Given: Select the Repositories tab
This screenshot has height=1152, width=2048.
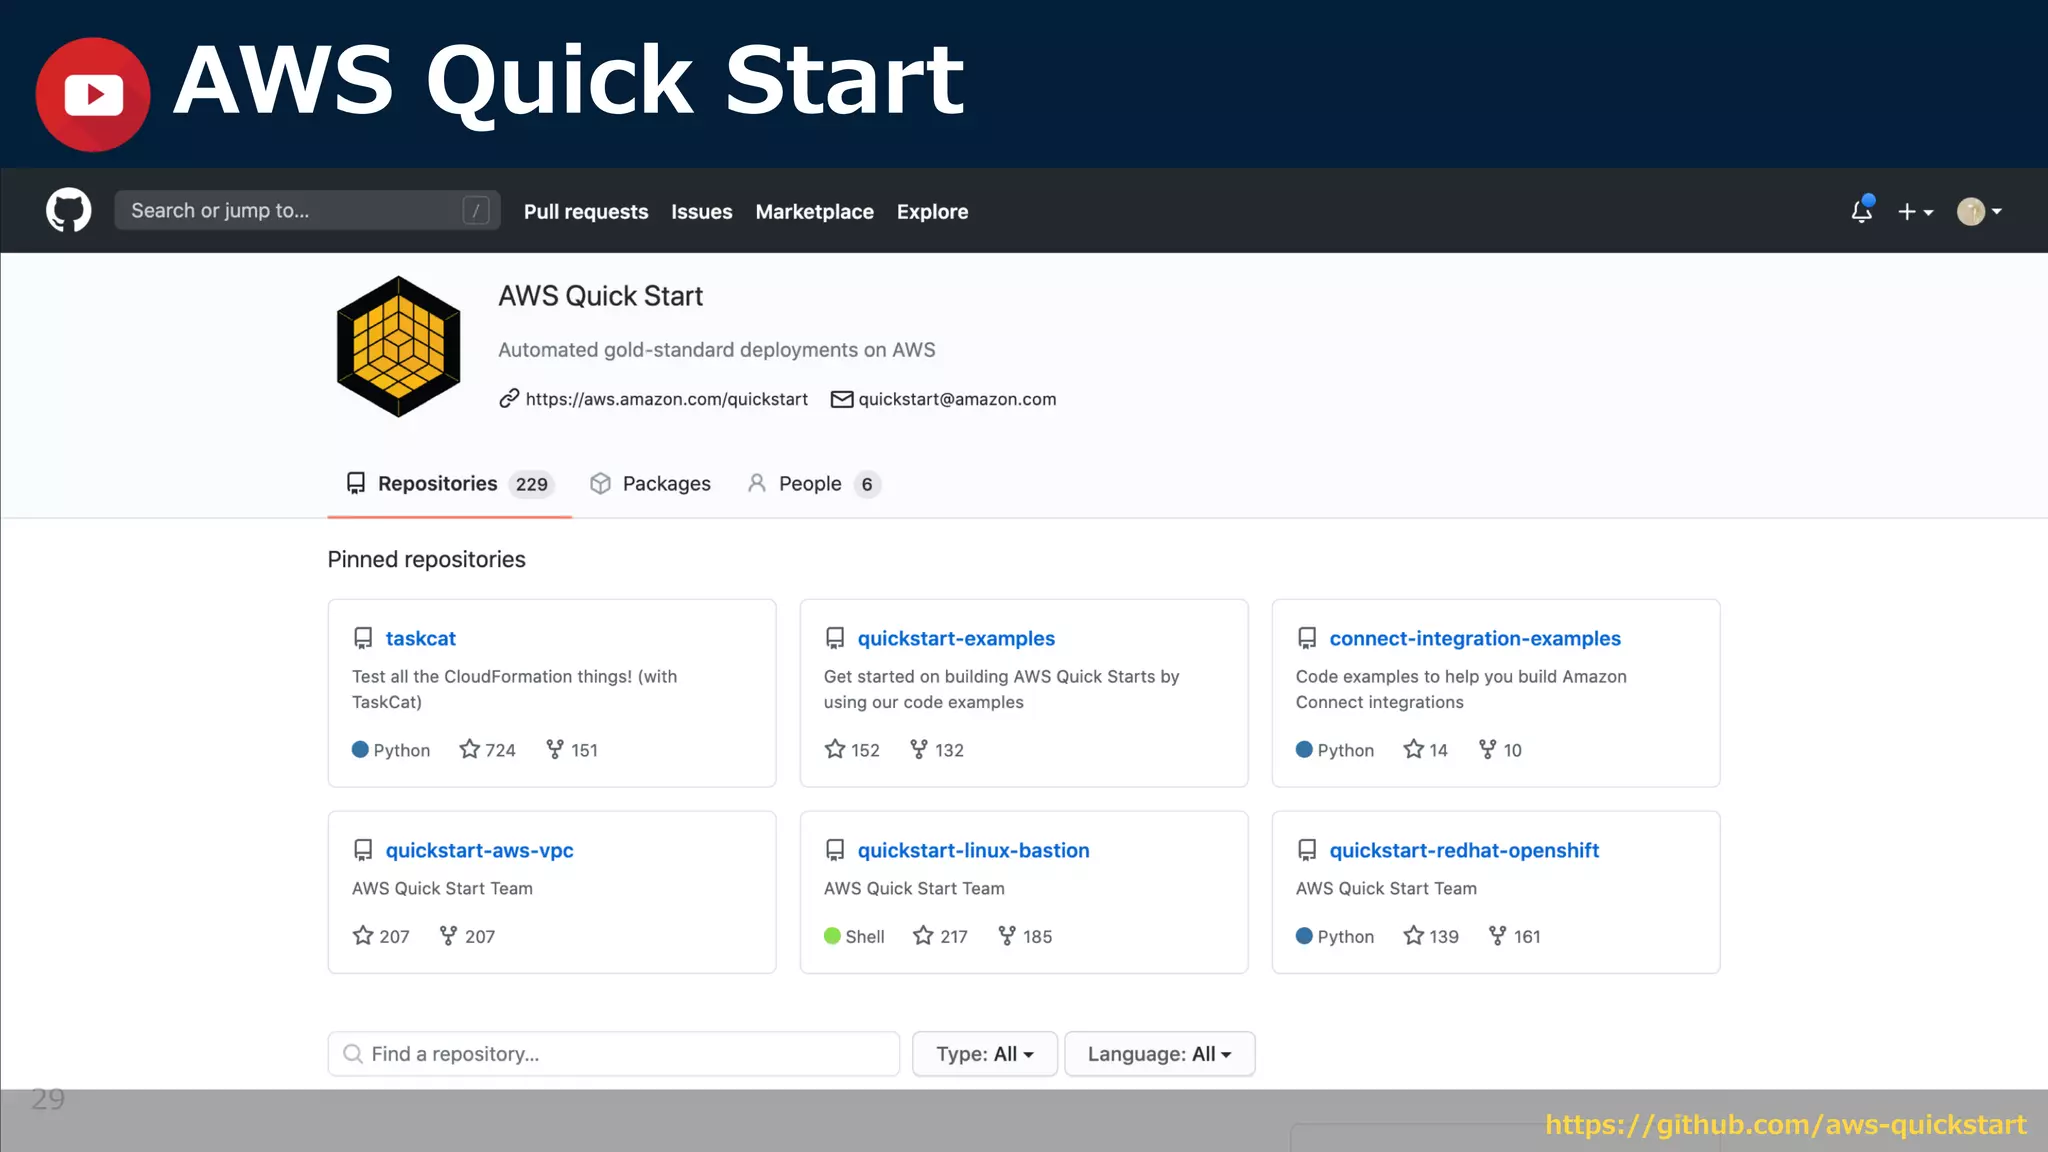Looking at the screenshot, I should (449, 484).
